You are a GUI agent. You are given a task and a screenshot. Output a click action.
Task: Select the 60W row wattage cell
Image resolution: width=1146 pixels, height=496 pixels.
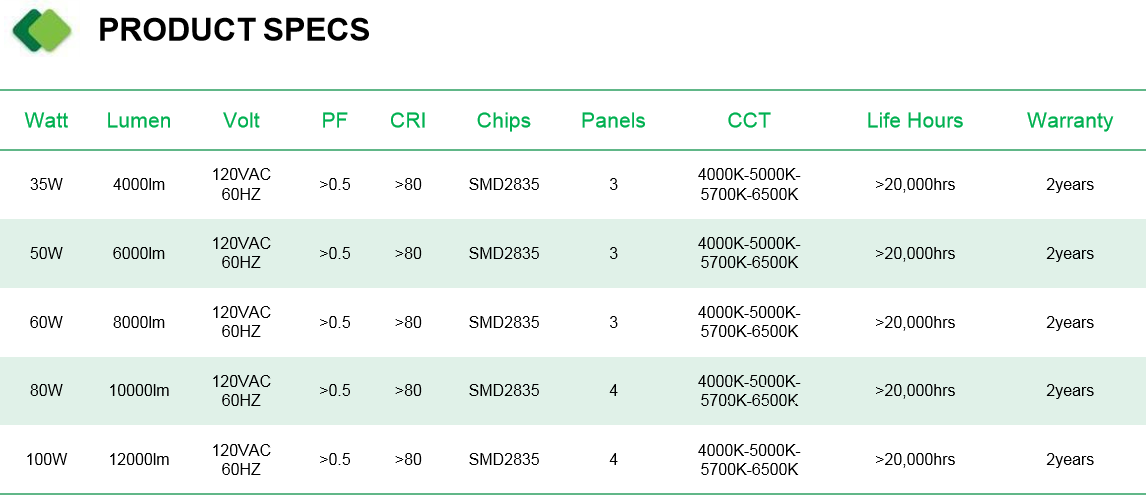pyautogui.click(x=47, y=322)
